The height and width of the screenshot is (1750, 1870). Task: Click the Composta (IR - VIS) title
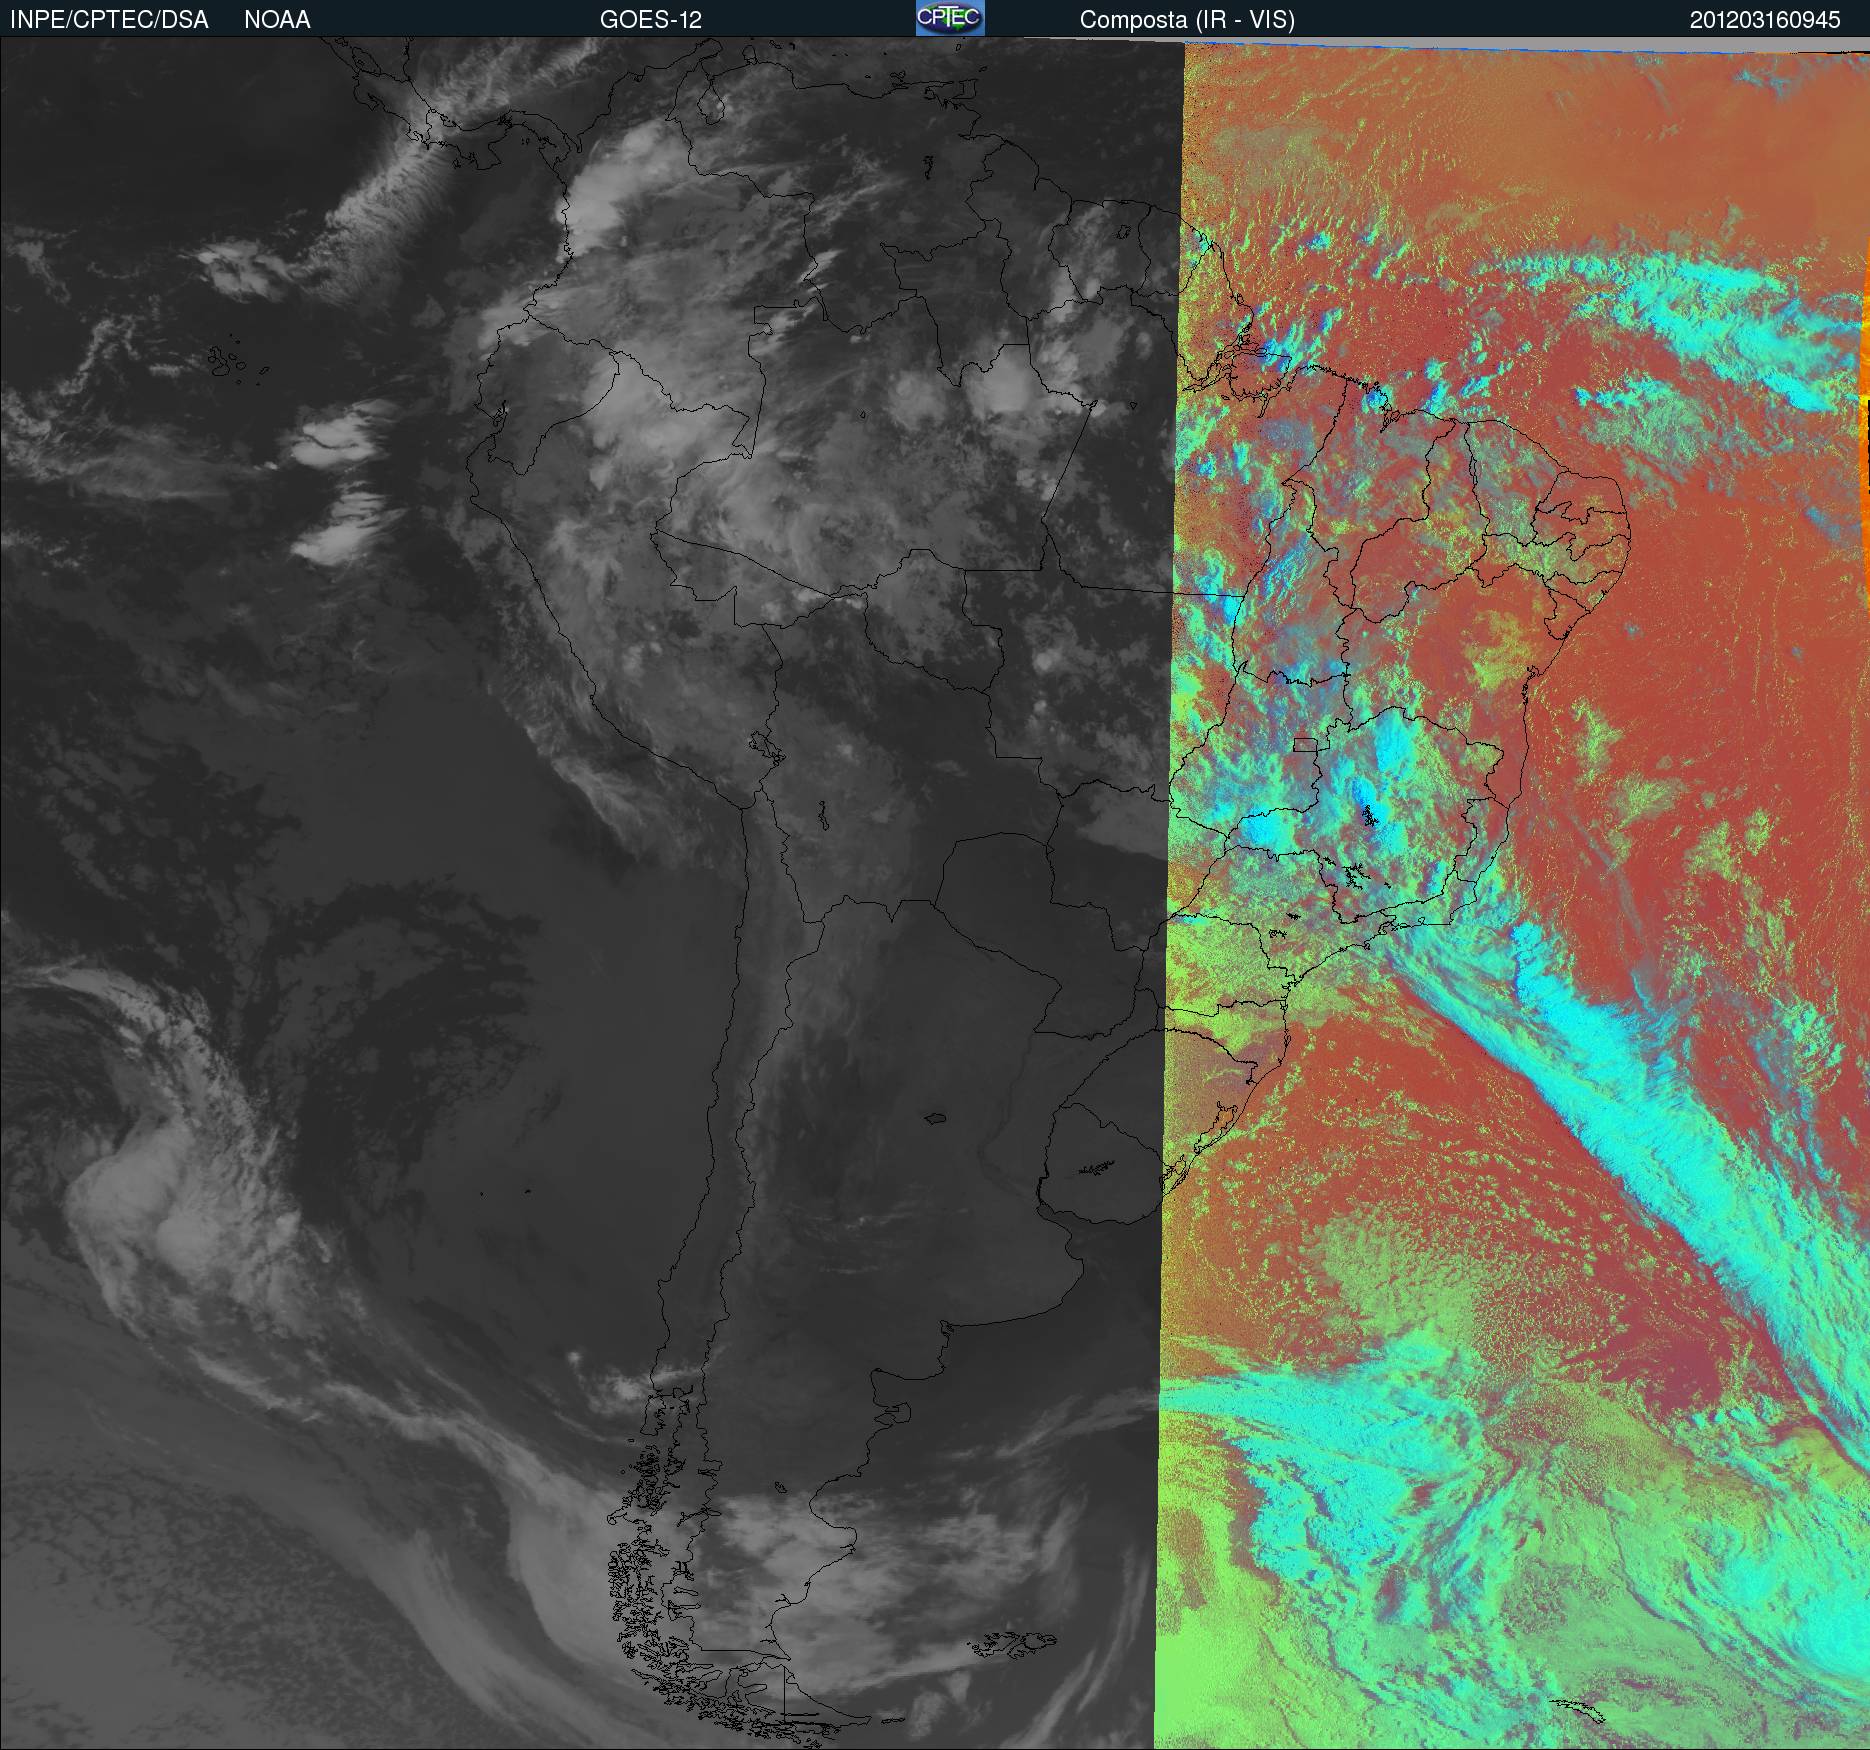pos(1187,20)
